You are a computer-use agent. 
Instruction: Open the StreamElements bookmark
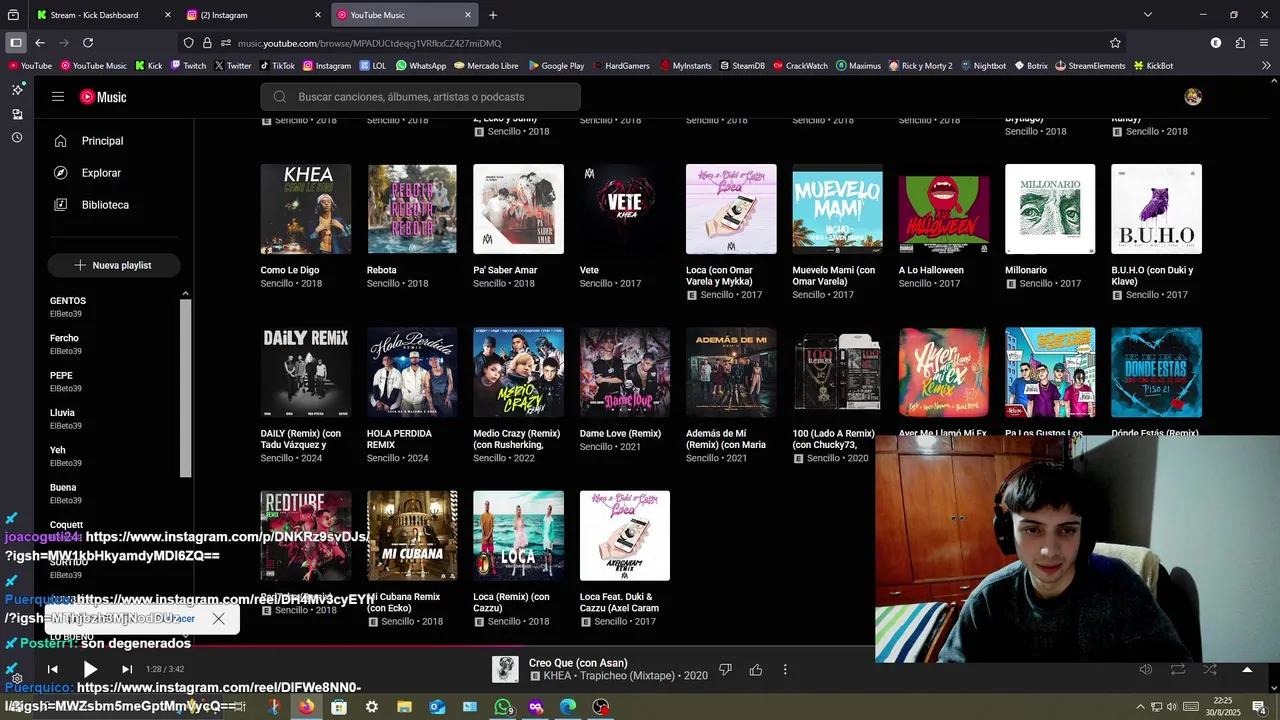(x=1090, y=66)
